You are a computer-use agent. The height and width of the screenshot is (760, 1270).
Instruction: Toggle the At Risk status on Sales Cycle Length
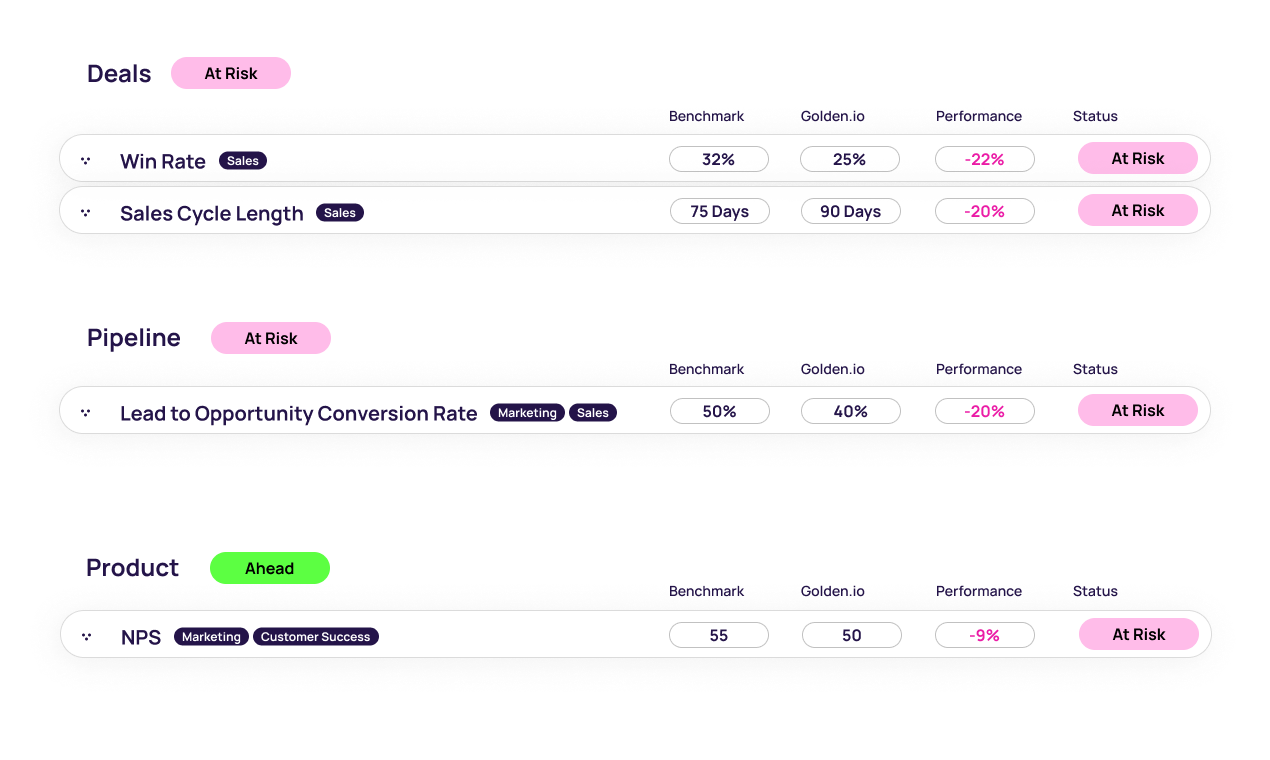[x=1137, y=210]
